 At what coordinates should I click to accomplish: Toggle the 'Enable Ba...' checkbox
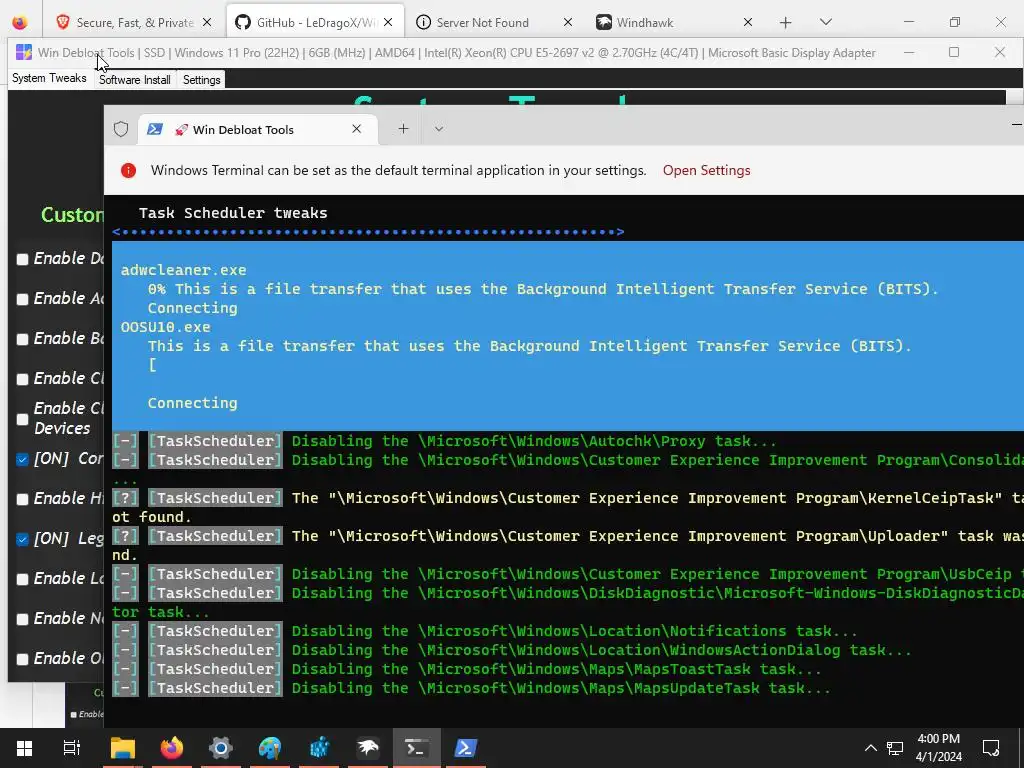(22, 339)
